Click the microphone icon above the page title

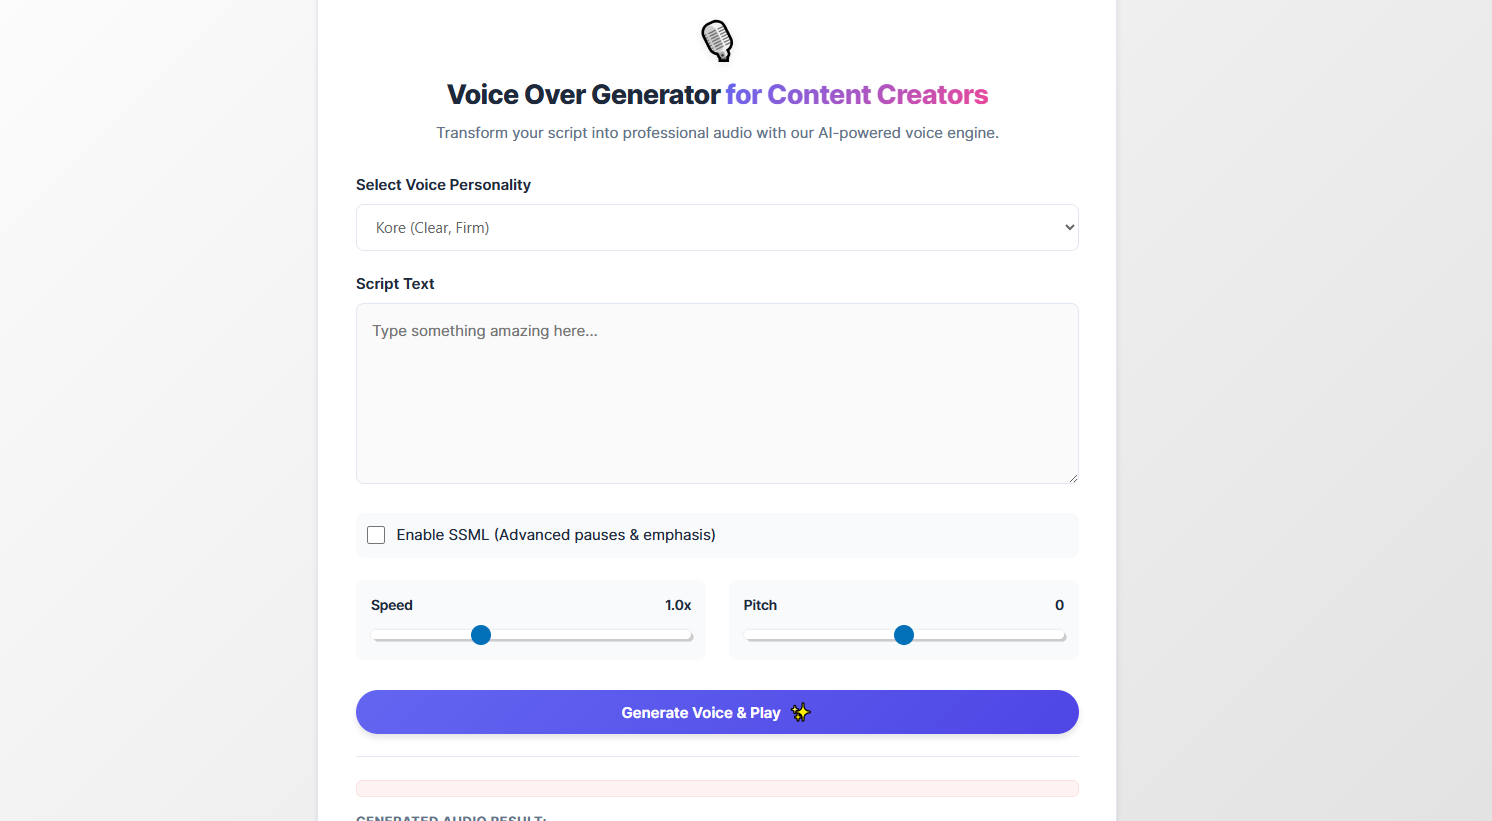[x=716, y=41]
